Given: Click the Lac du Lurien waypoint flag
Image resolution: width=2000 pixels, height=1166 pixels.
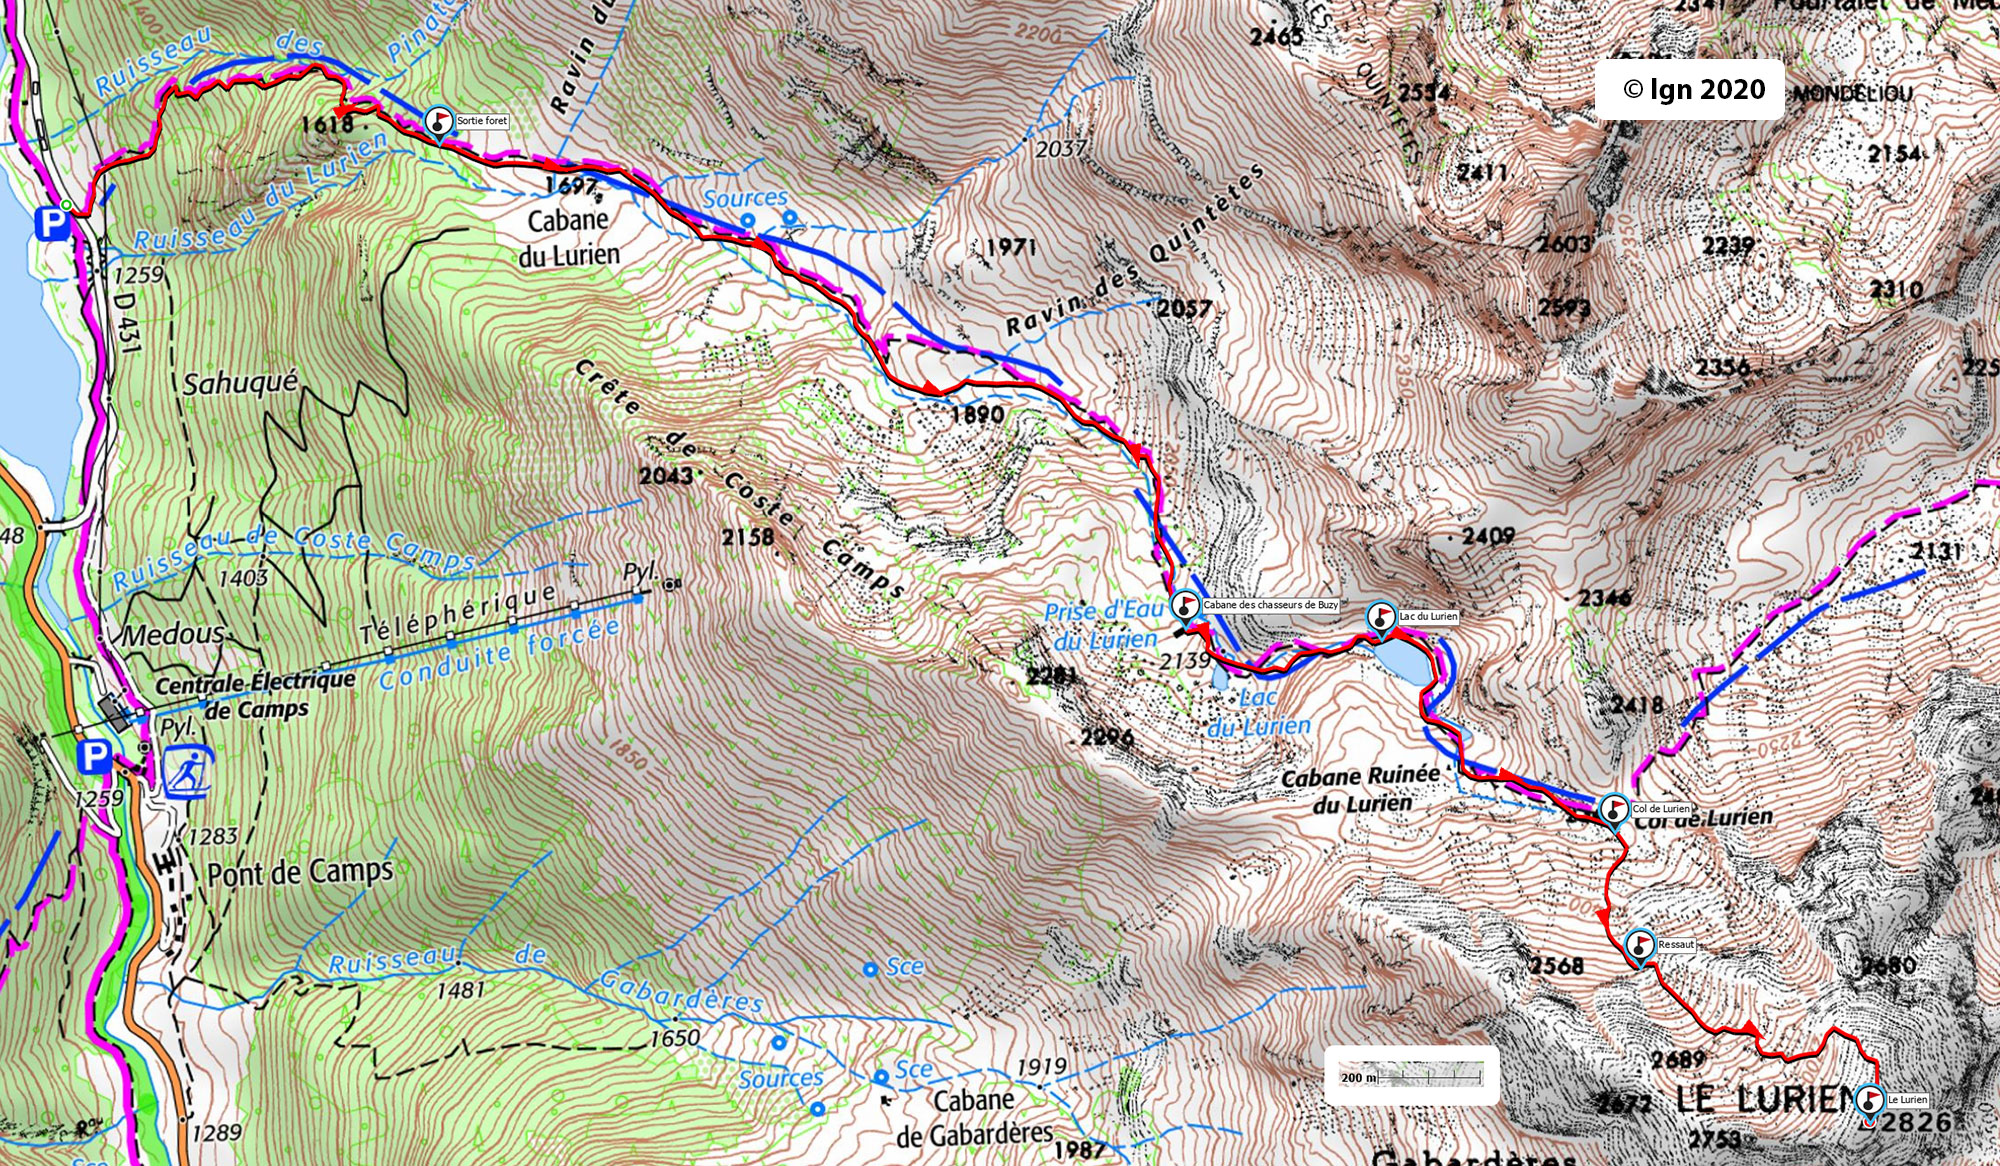Looking at the screenshot, I should tap(1381, 619).
